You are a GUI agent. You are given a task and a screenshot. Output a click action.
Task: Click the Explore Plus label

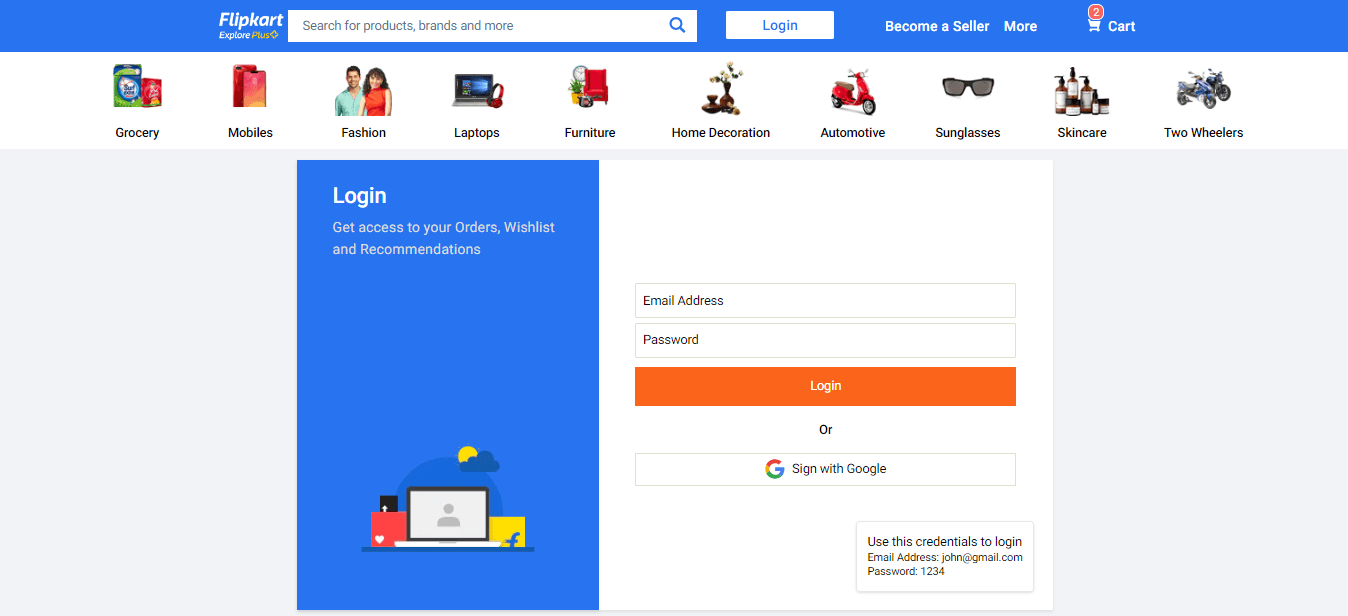pyautogui.click(x=249, y=35)
